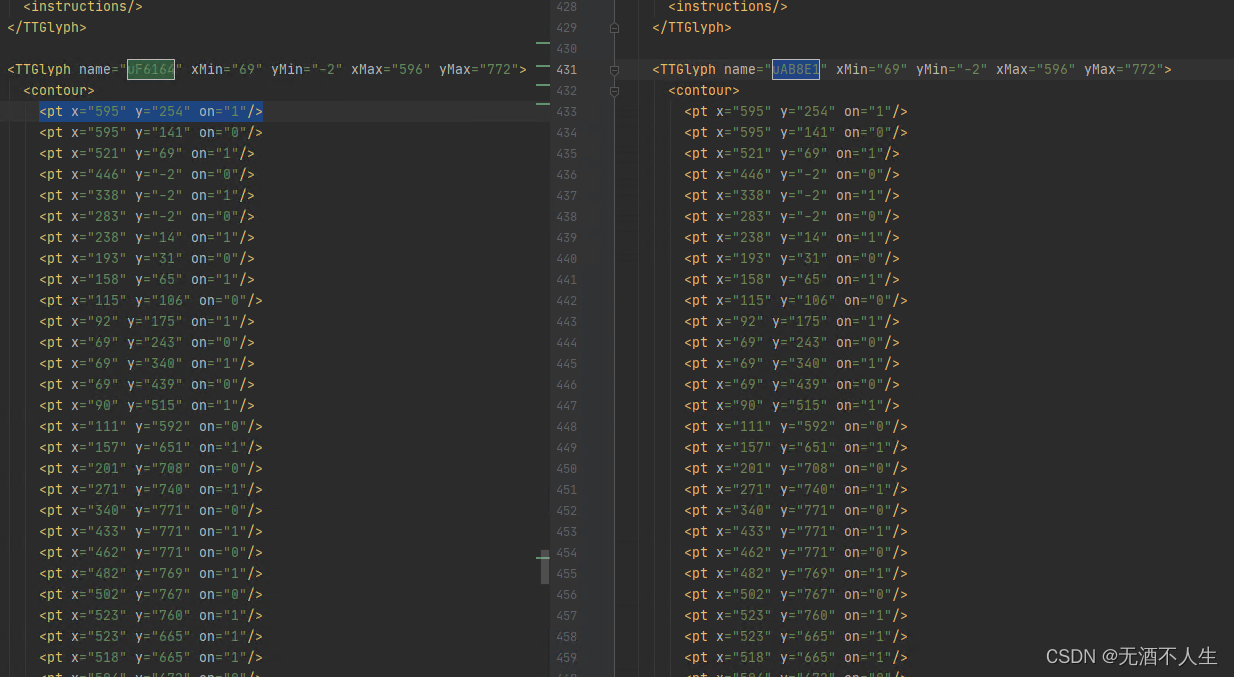
Task: Click pt x="433" y="771" in the right pane
Action: tap(796, 531)
